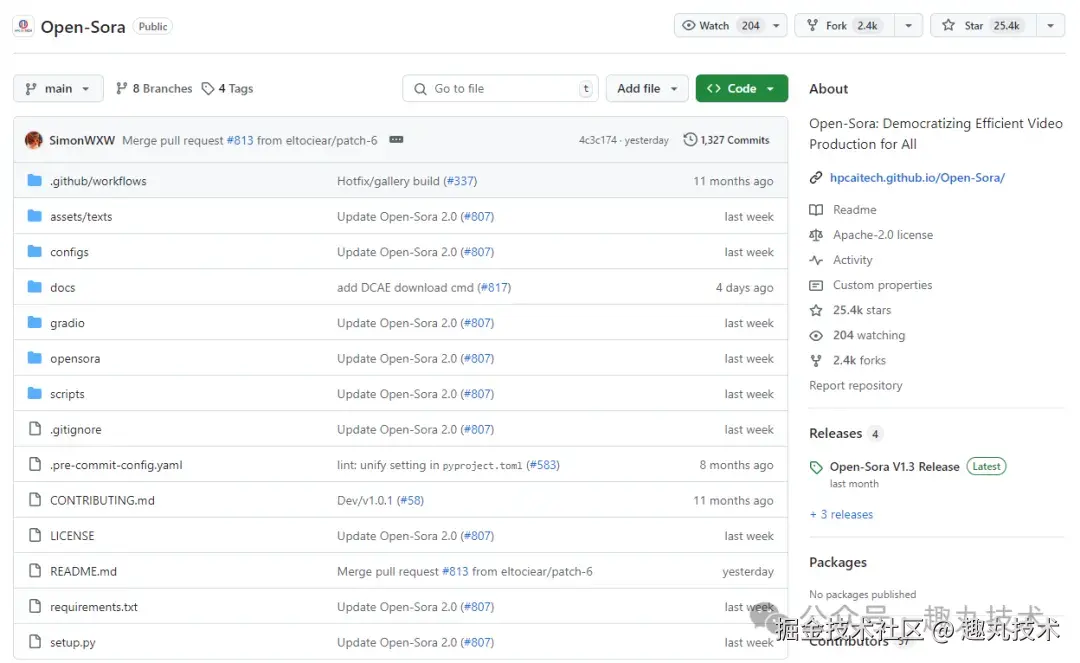Viewport: 1080px width, 663px height.
Task: Click the book icon next to Readme
Action: point(816,209)
